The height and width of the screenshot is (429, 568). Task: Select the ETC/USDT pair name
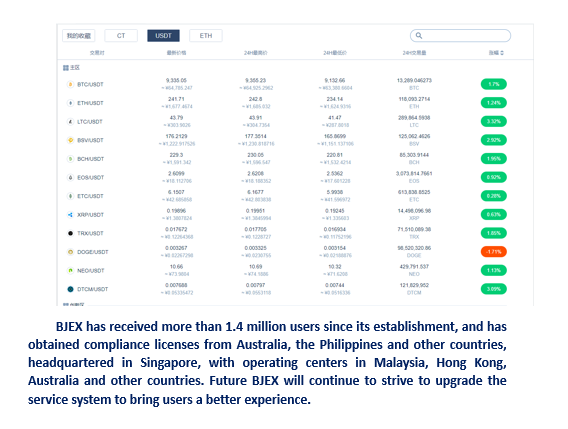tap(90, 196)
